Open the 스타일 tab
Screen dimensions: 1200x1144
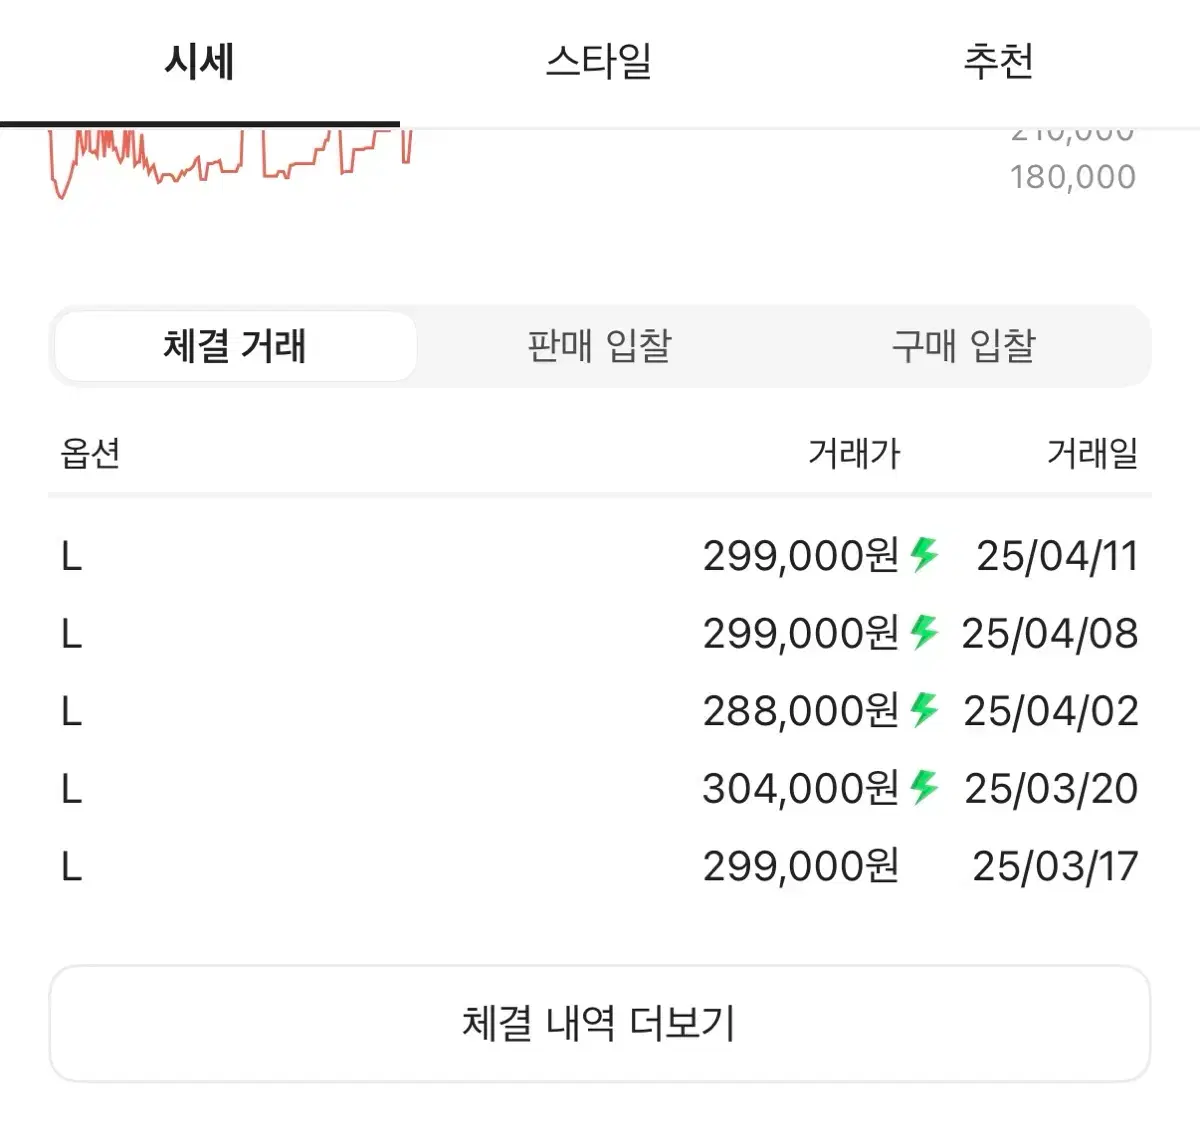(599, 62)
